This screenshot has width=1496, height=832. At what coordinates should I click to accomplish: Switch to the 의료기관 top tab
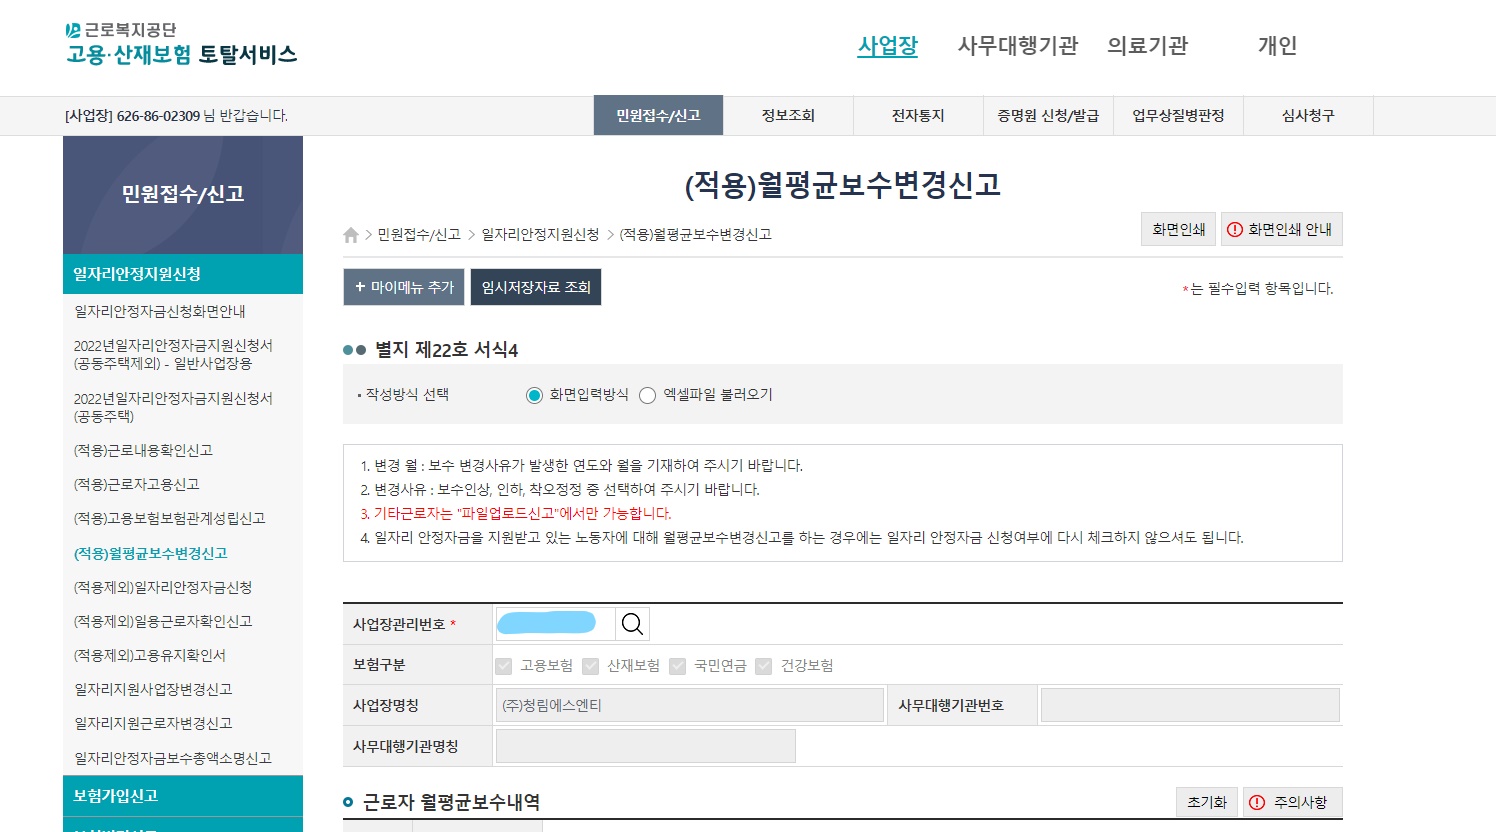(1148, 46)
